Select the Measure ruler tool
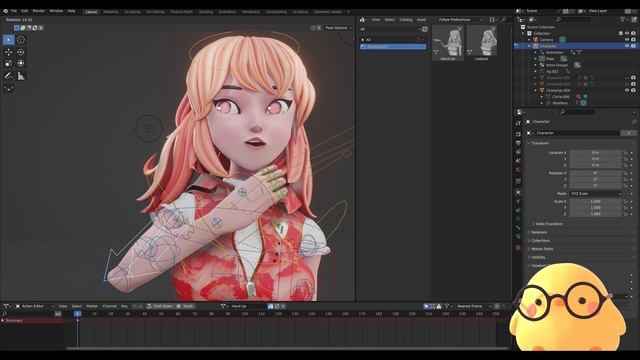 [21, 76]
